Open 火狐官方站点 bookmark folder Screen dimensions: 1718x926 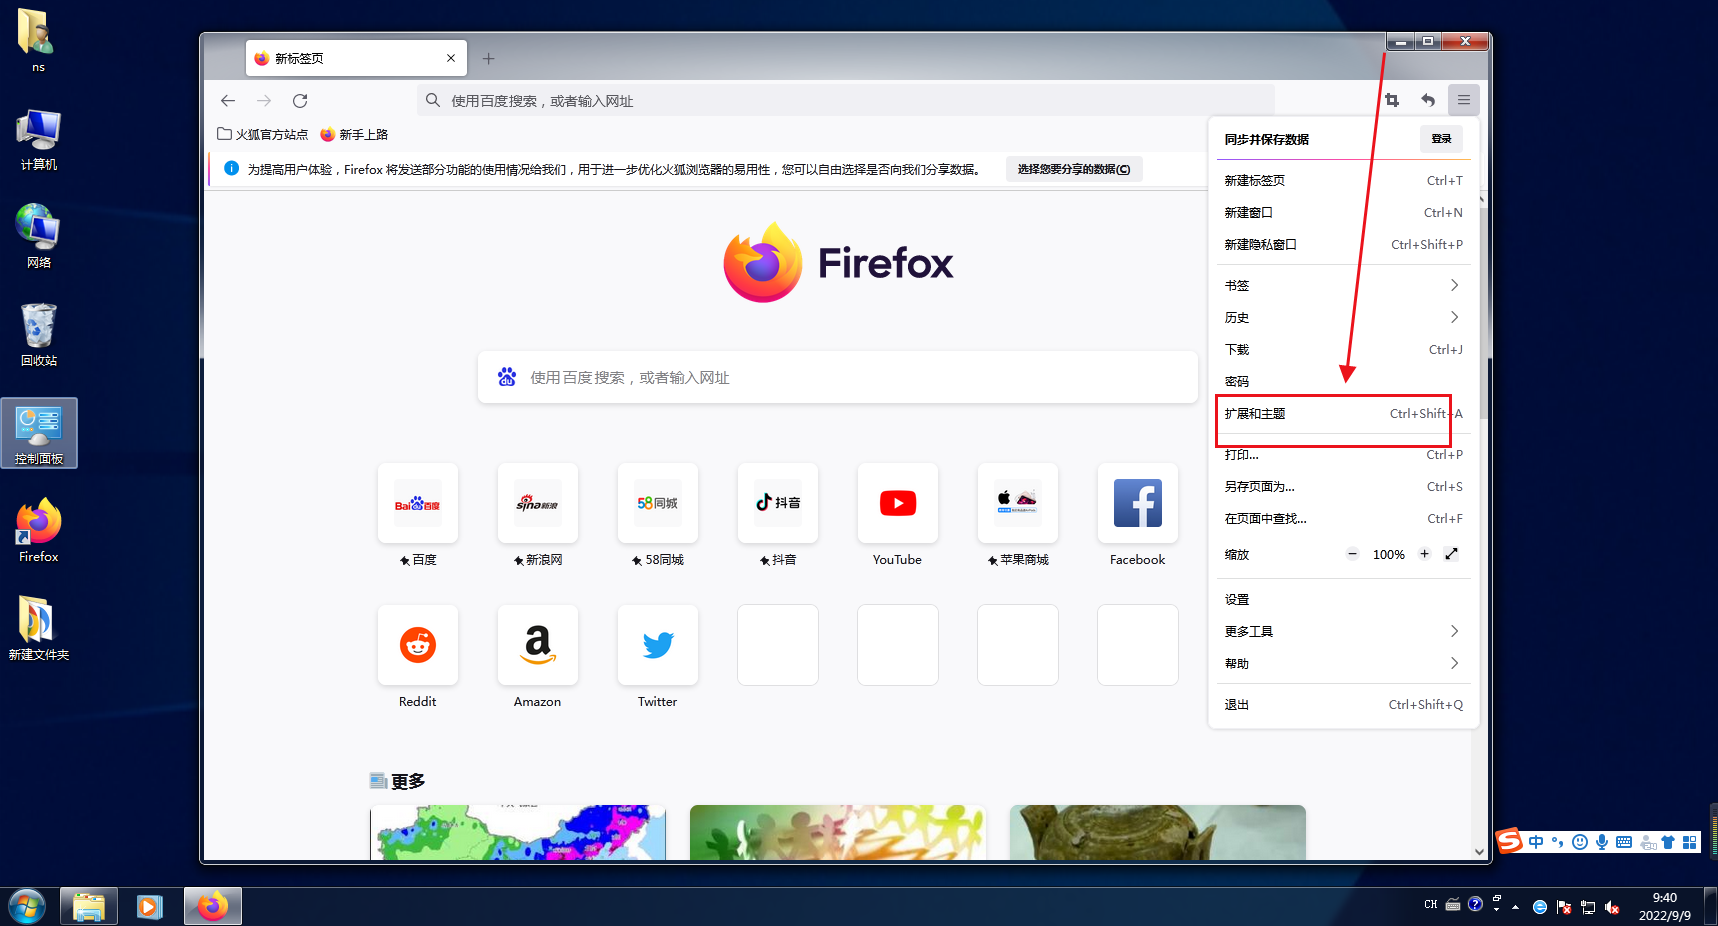[262, 134]
